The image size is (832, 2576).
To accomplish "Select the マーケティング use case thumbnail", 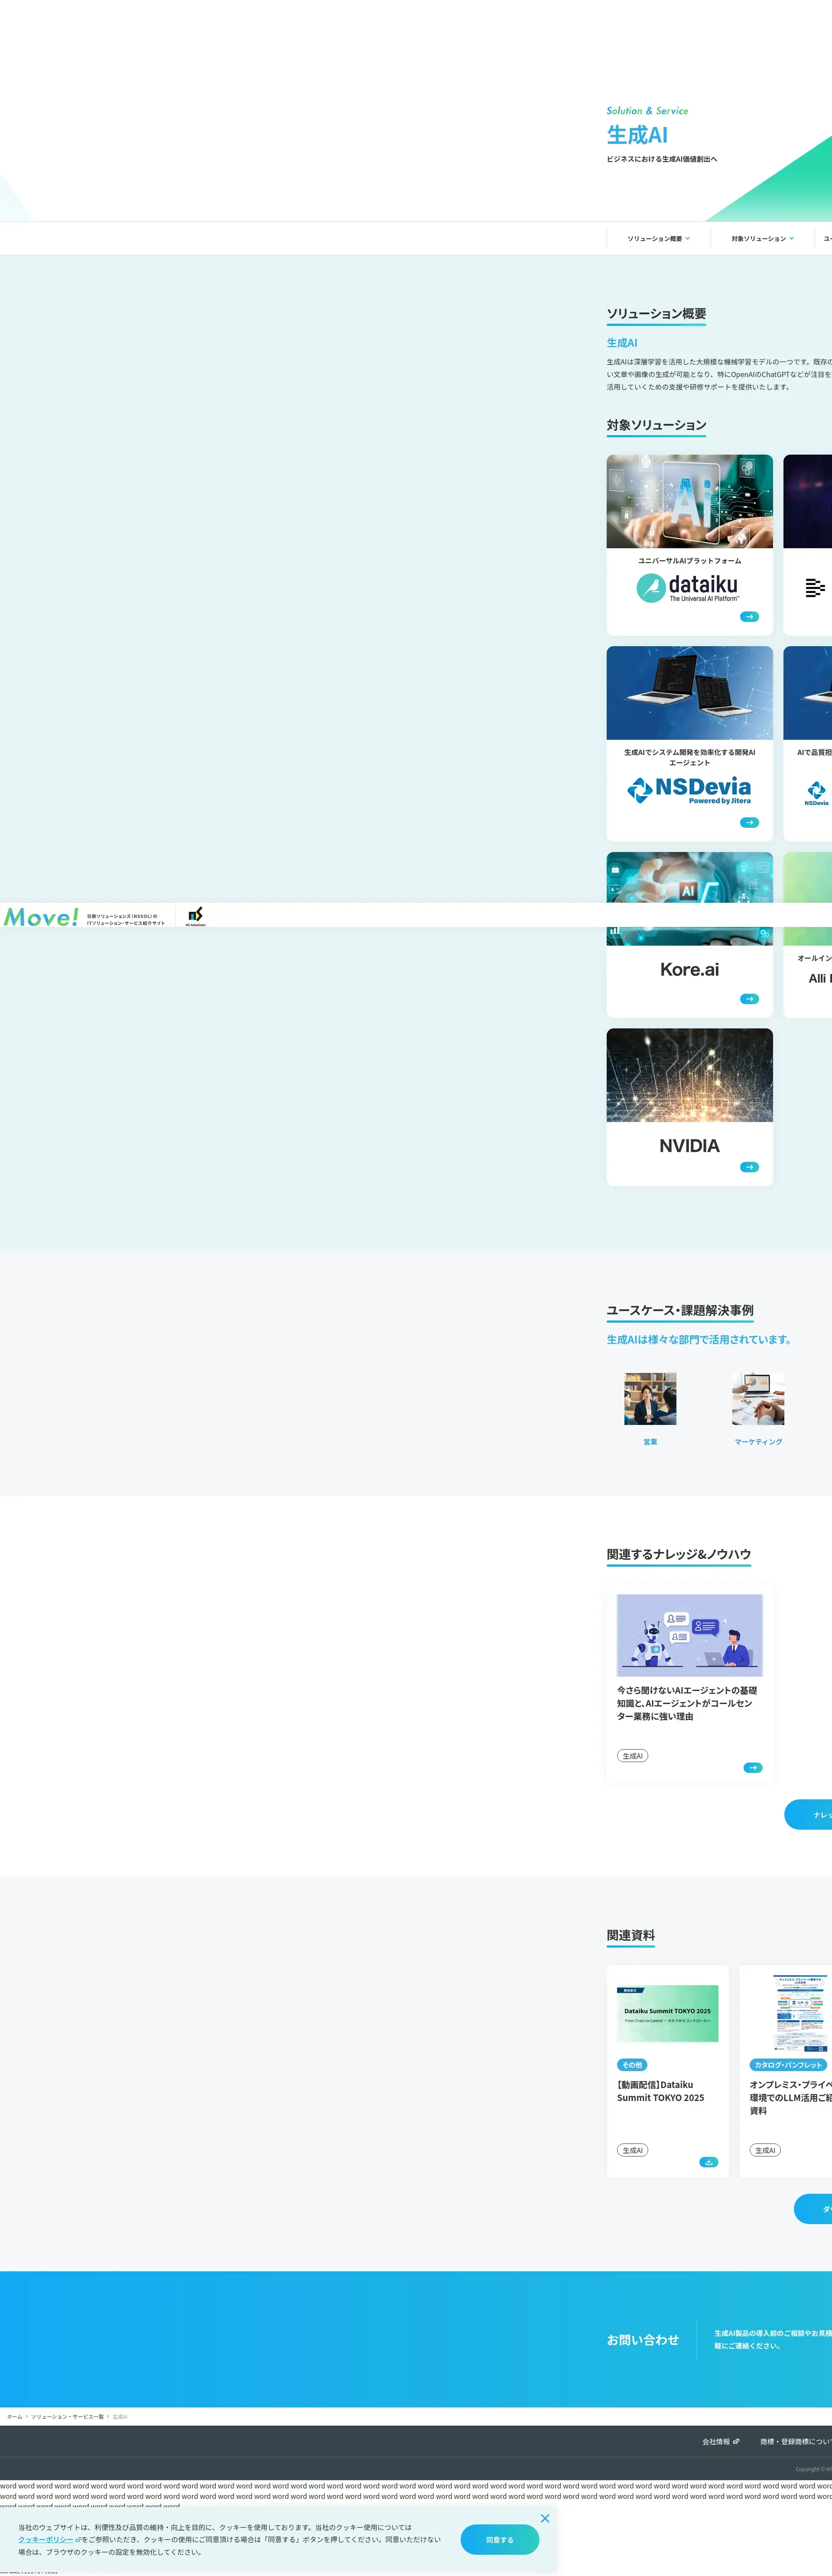I will pos(758,1398).
